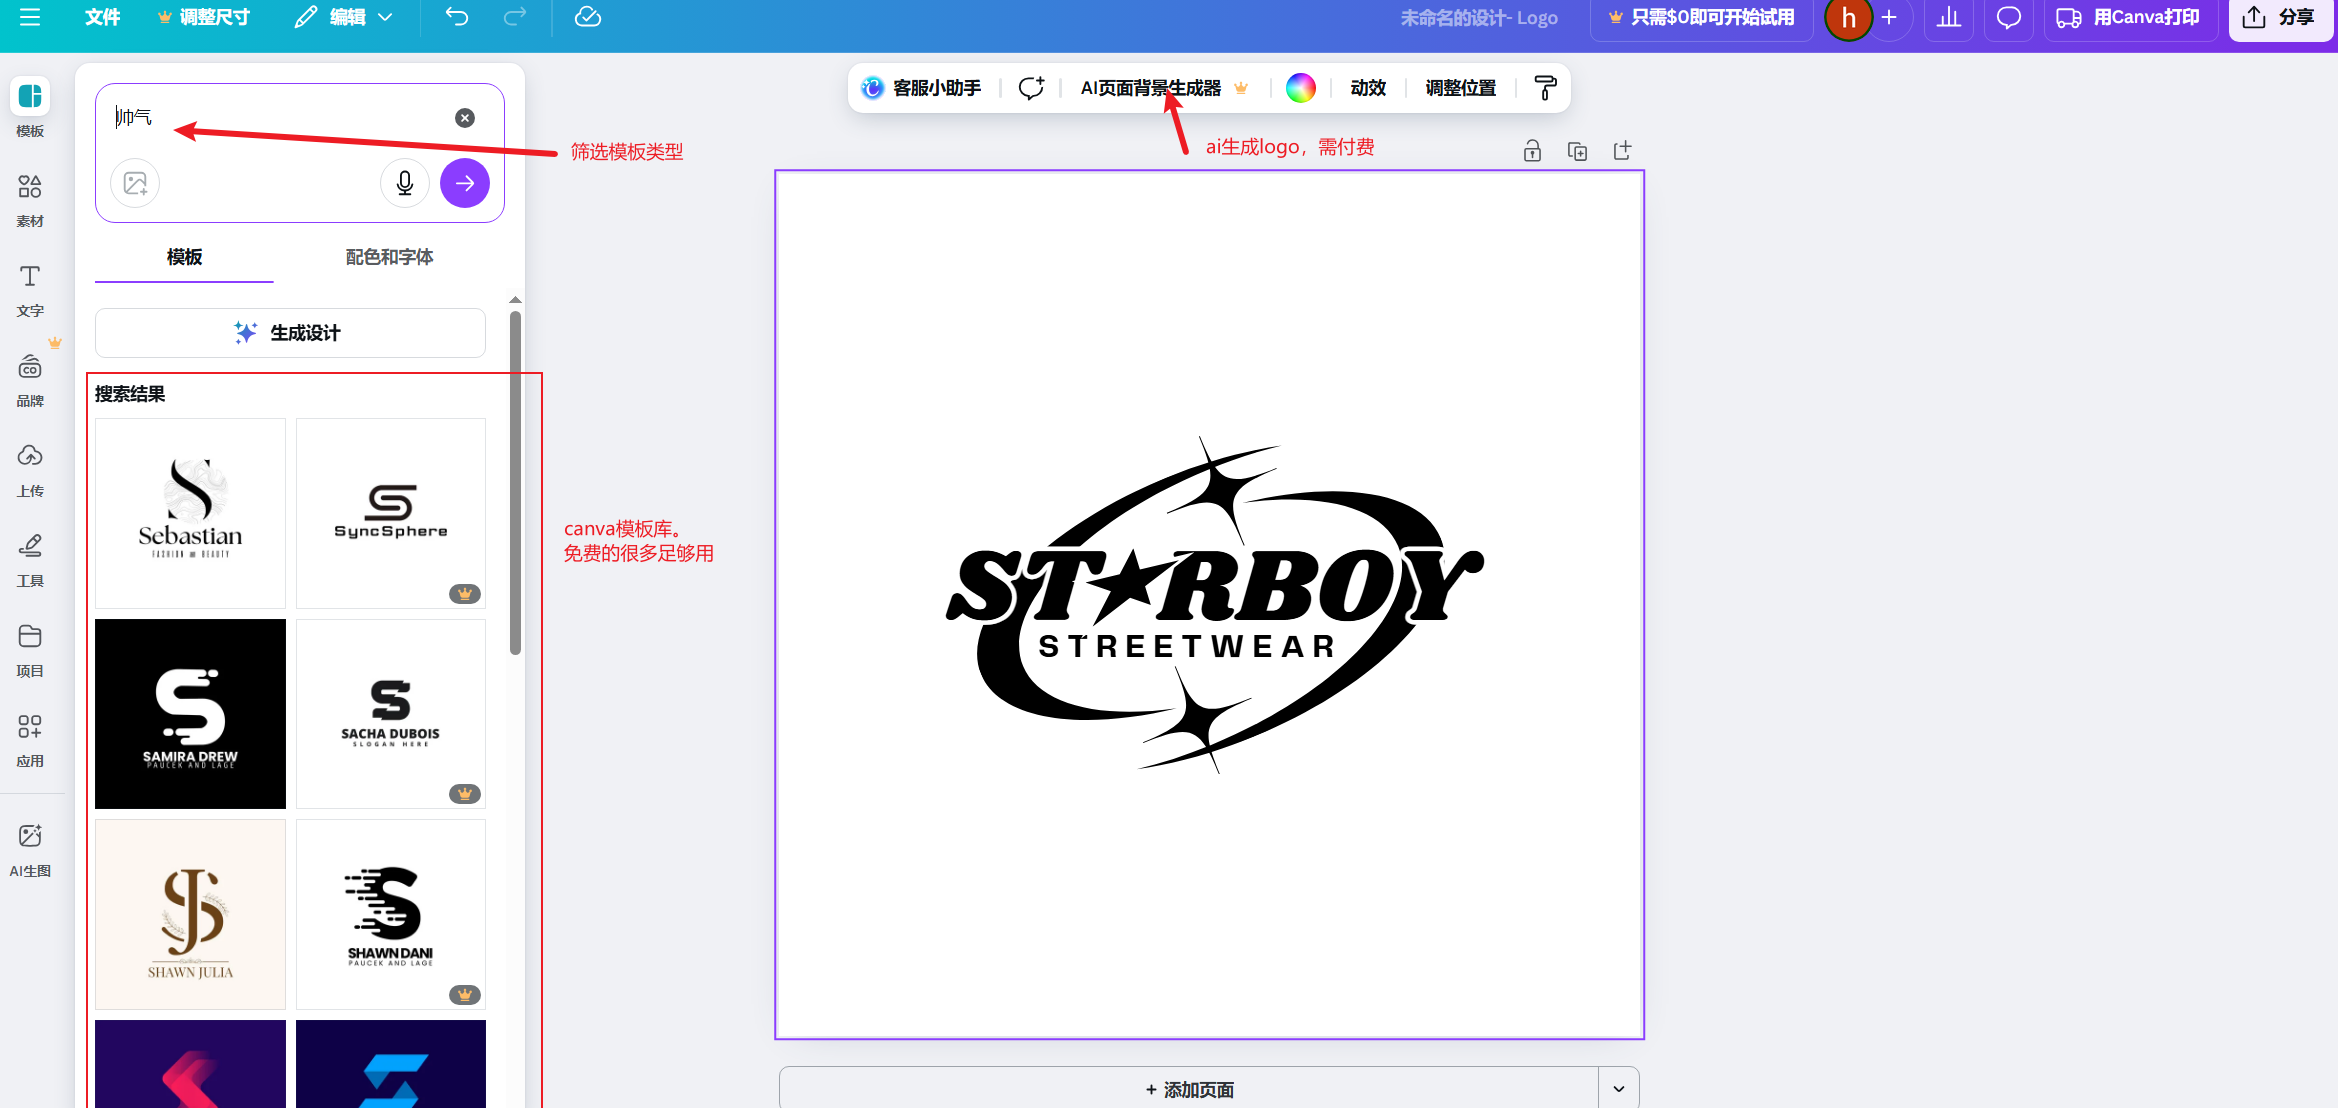
Task: Click the undo arrow in top bar
Action: [x=457, y=17]
